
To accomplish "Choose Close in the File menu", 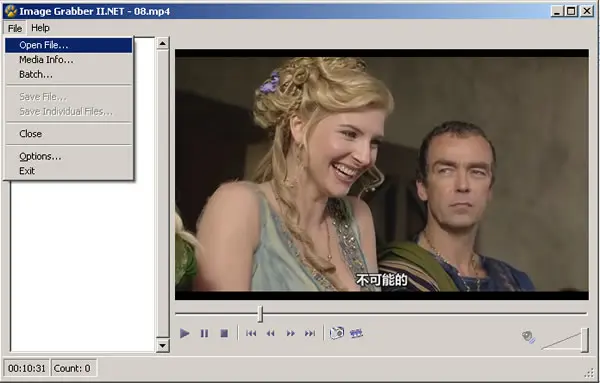I will 69,134.
